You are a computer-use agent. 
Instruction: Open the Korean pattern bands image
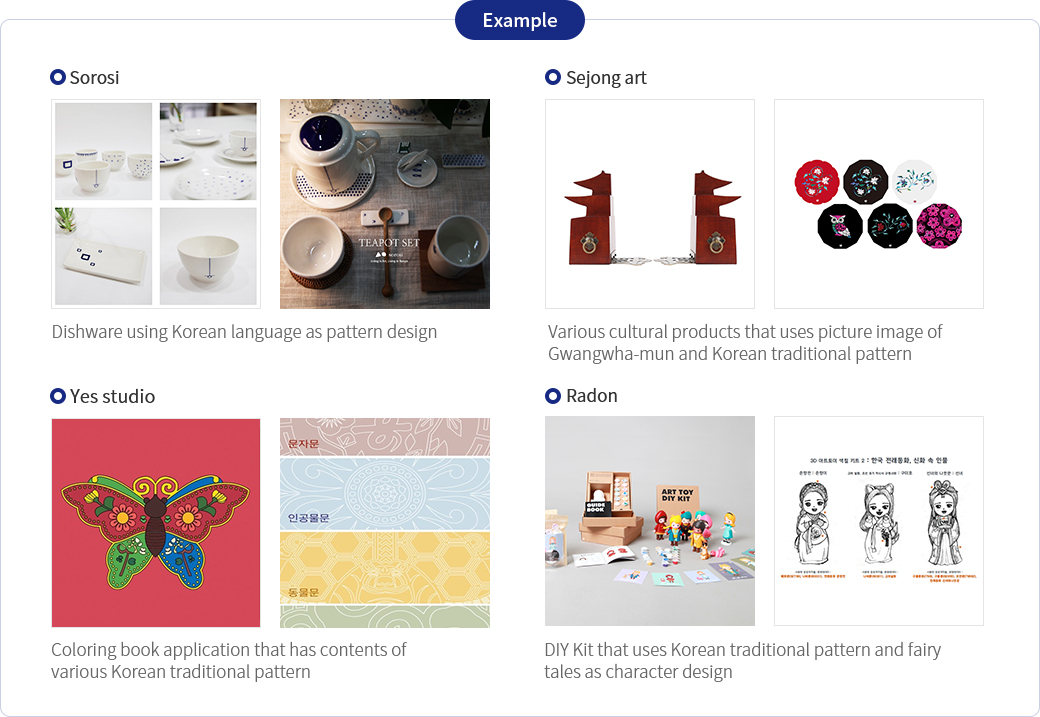pos(385,523)
